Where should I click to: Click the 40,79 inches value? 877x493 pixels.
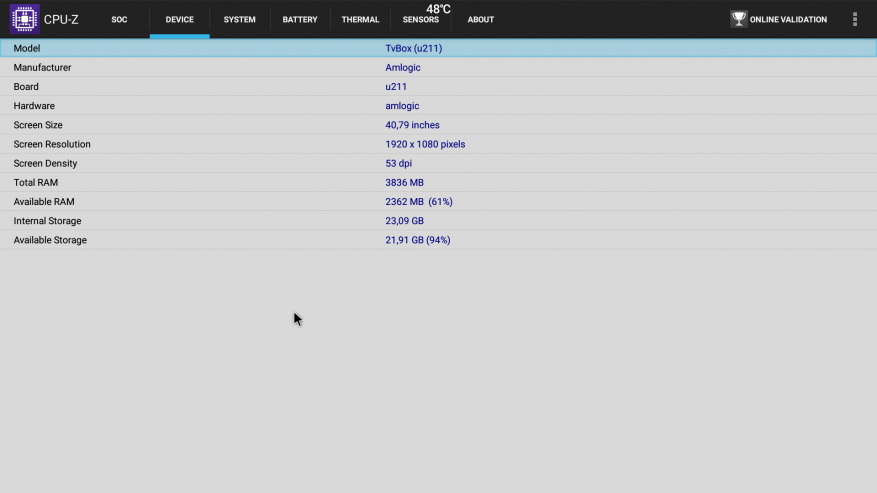point(412,125)
